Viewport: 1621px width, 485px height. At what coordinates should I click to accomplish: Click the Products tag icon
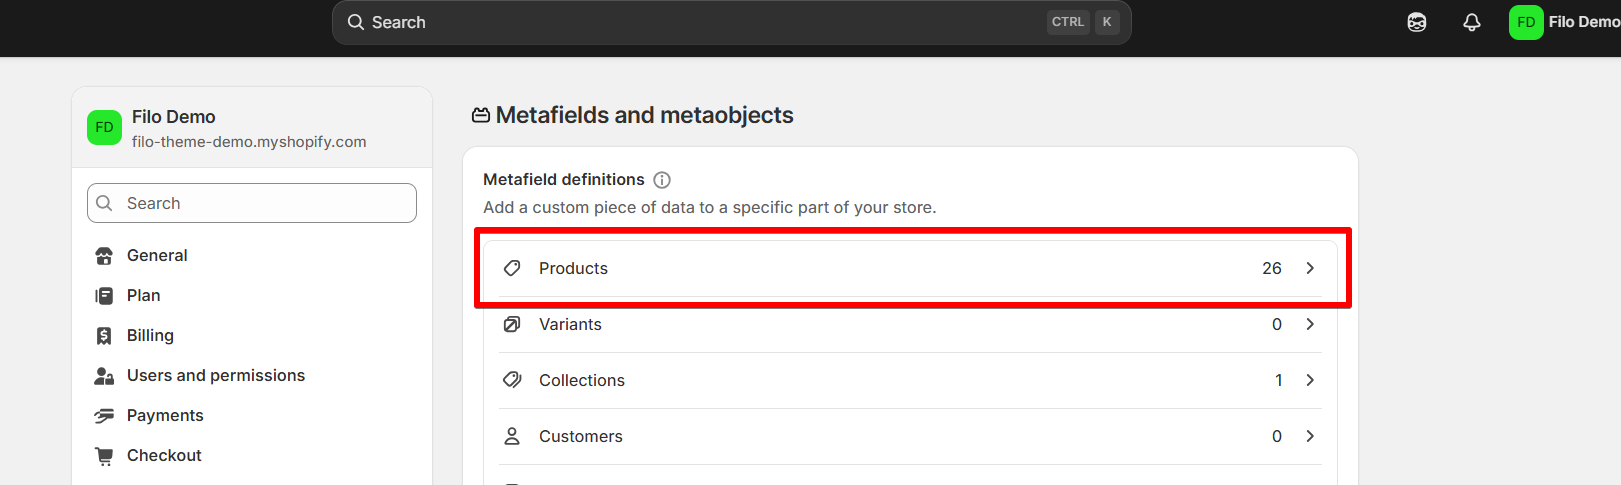[x=512, y=268]
